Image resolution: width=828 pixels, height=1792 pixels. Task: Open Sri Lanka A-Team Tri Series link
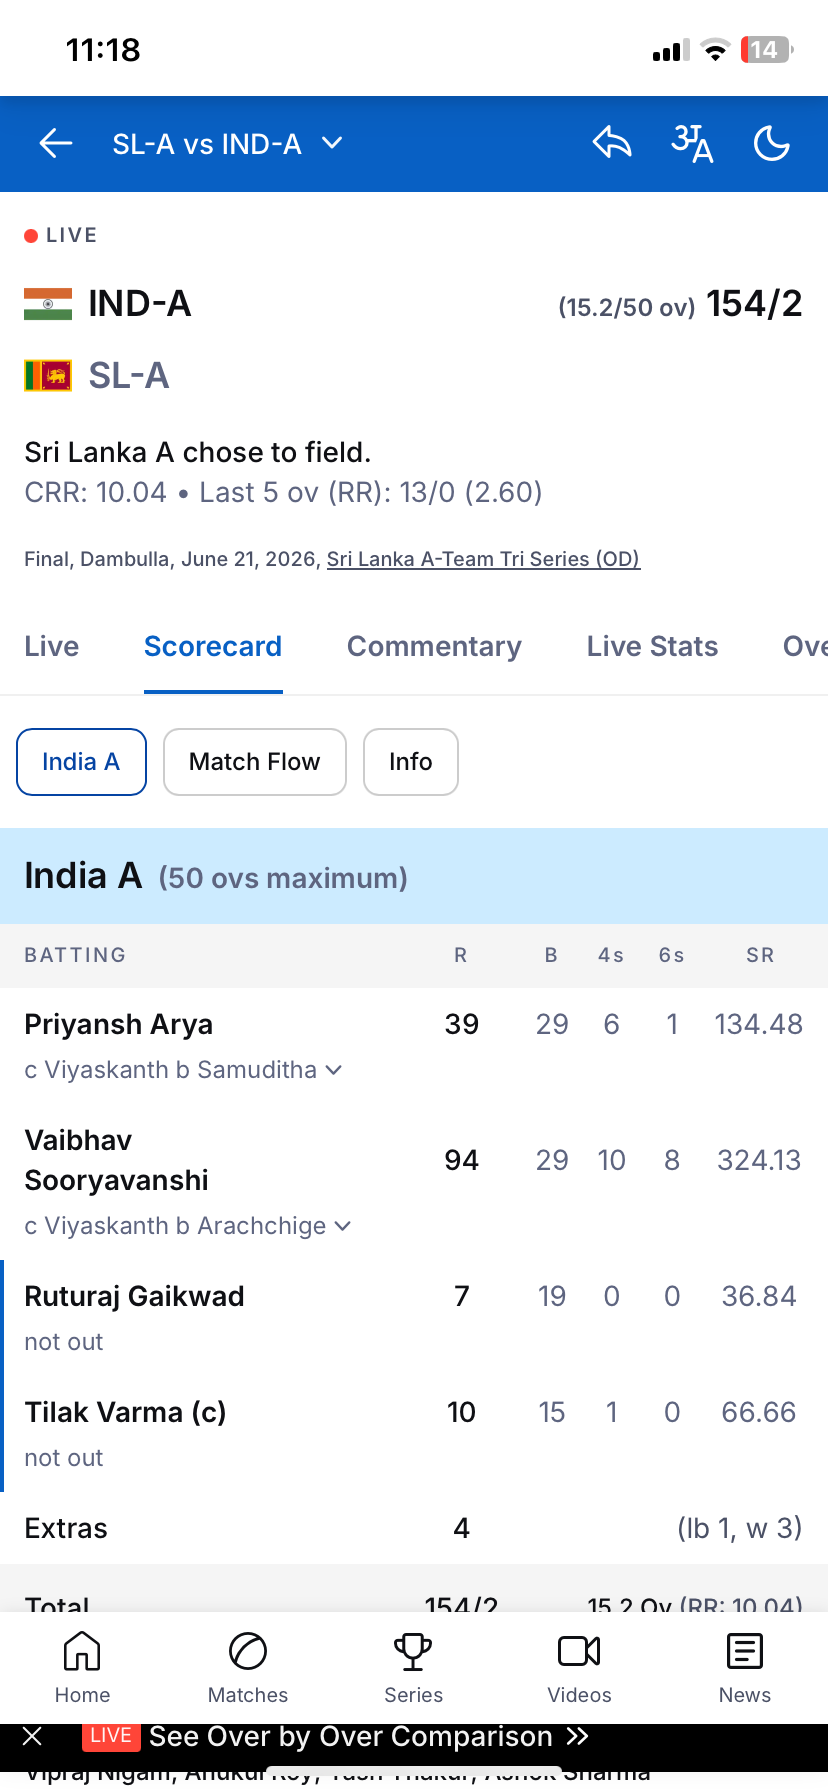pos(483,559)
